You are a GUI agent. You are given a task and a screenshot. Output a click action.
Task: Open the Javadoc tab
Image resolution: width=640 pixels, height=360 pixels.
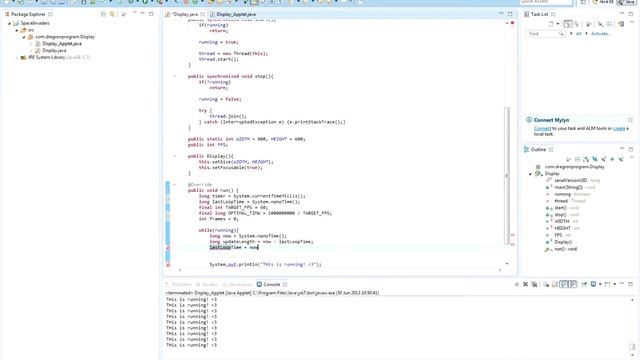coord(207,284)
